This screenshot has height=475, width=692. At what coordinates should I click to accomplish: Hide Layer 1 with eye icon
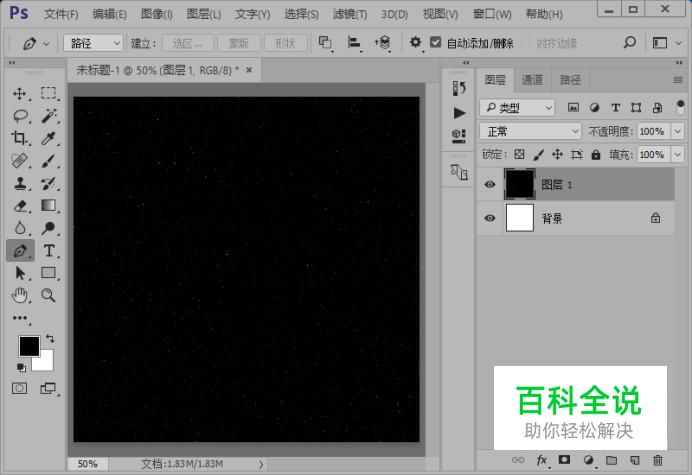tap(490, 185)
